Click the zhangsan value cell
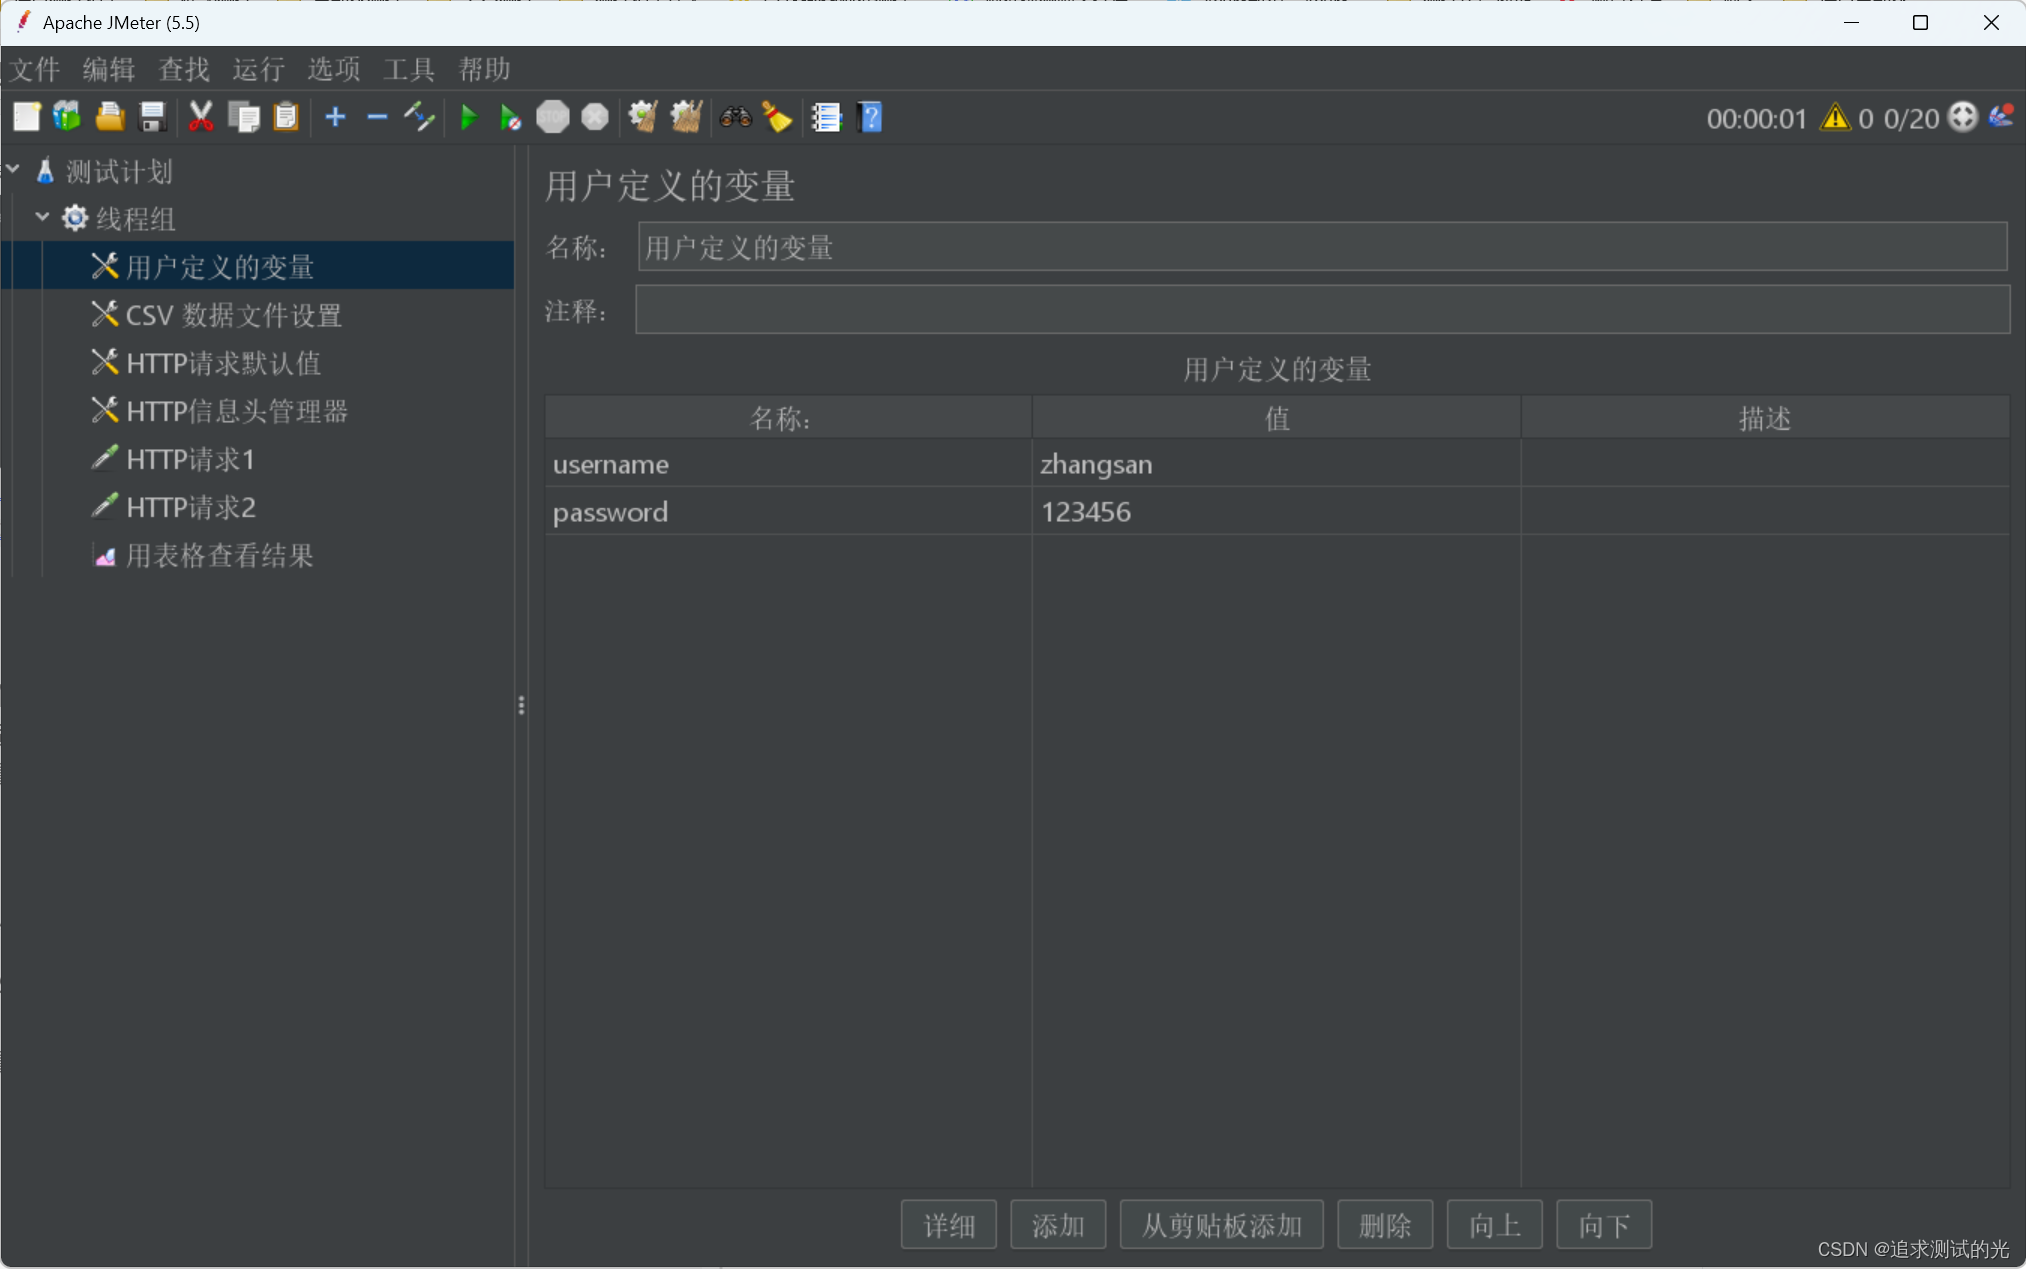Image resolution: width=2026 pixels, height=1269 pixels. (1276, 464)
